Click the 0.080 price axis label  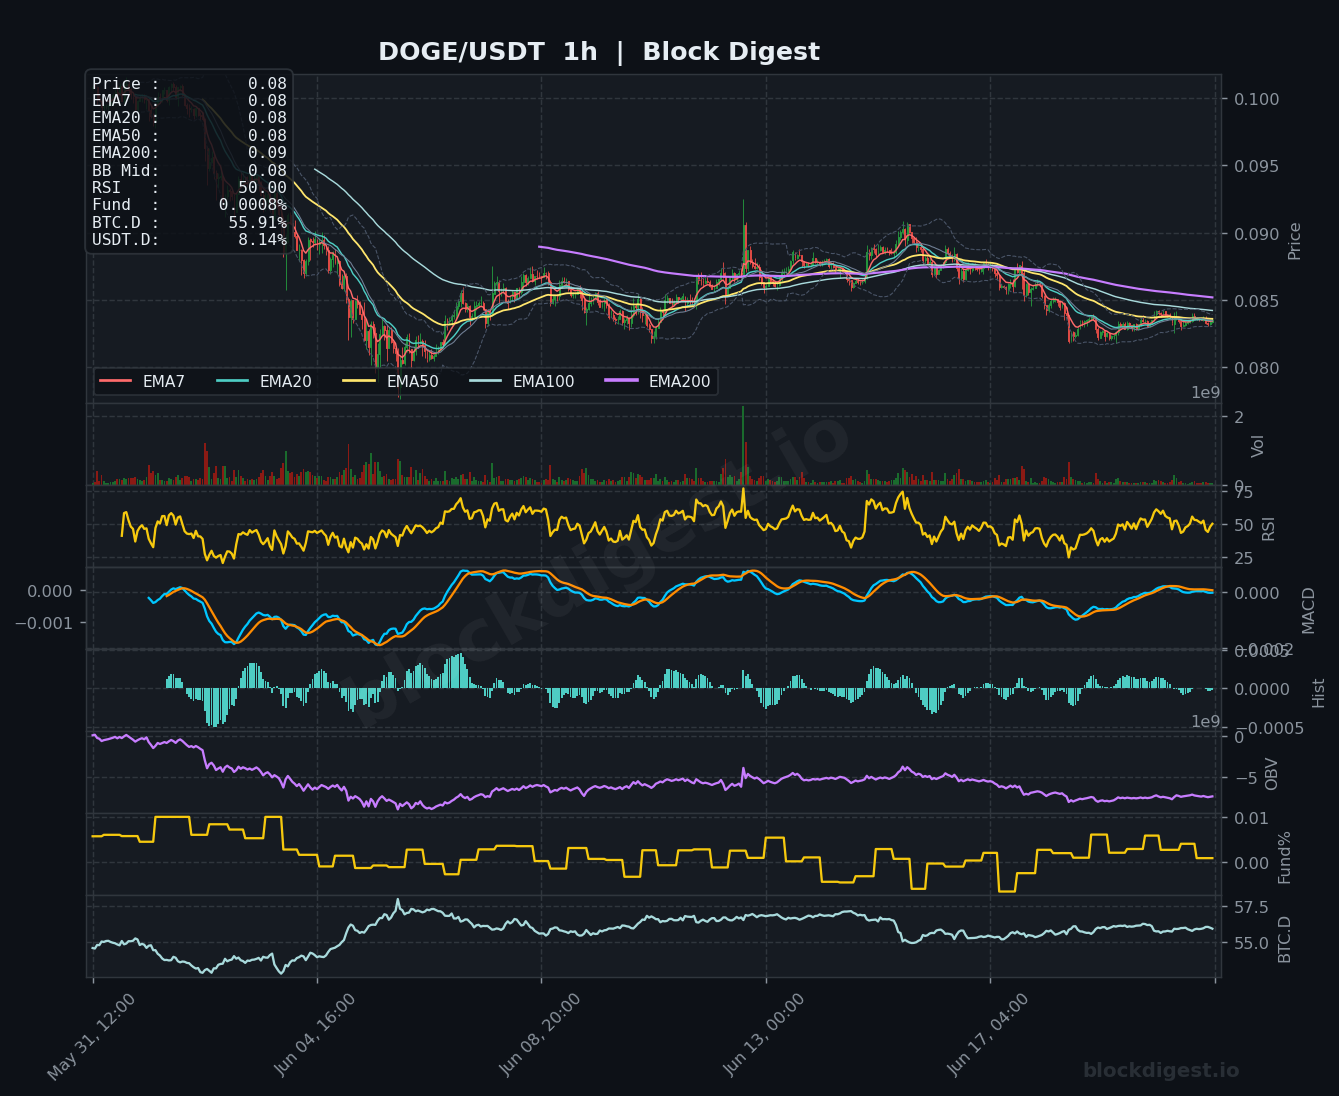pos(1255,368)
